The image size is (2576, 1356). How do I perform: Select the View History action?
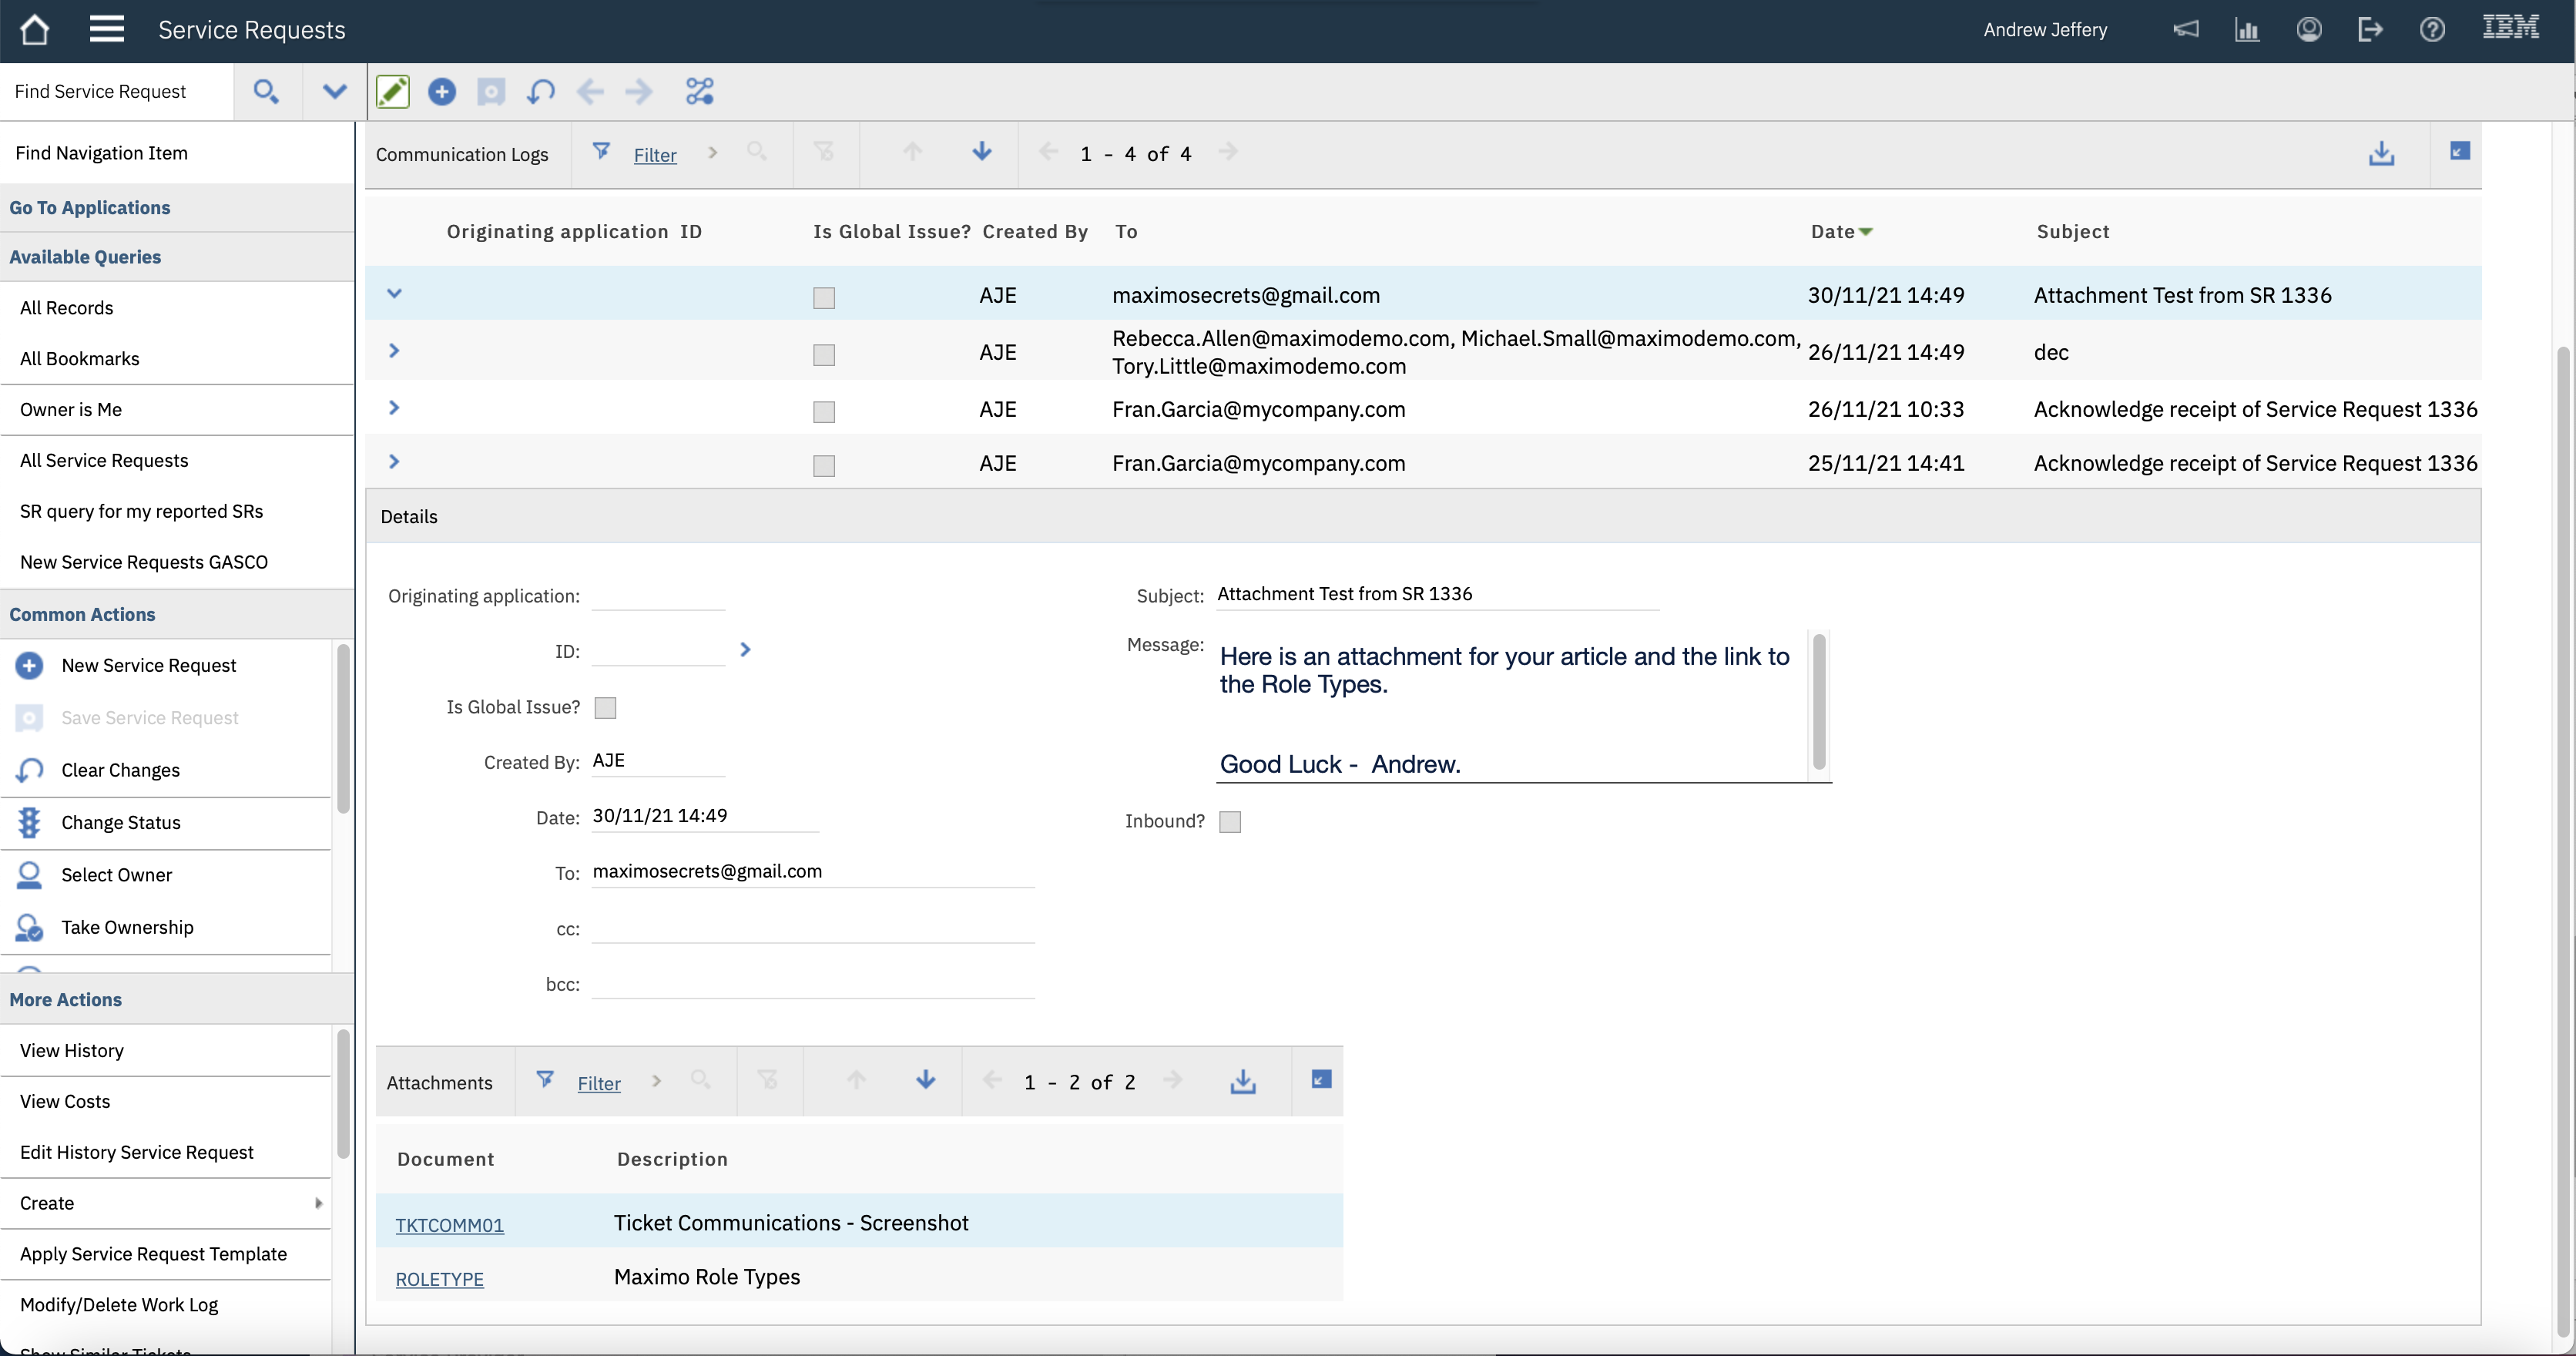[x=72, y=1050]
